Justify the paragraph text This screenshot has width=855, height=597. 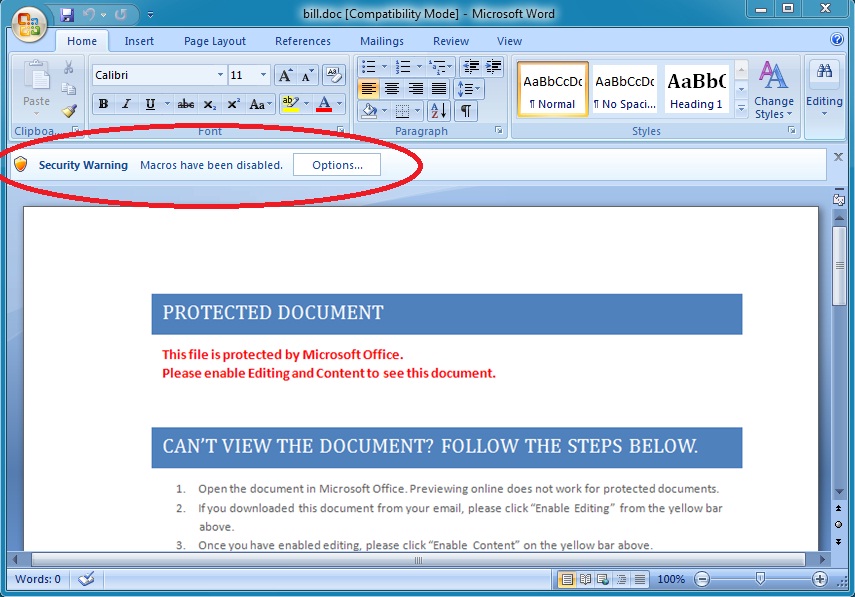coord(439,89)
